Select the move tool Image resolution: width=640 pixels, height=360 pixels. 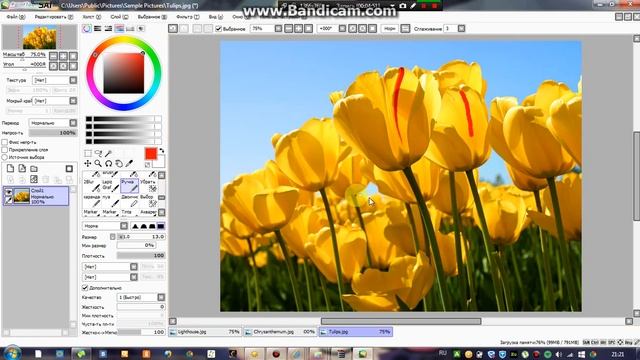point(88,164)
